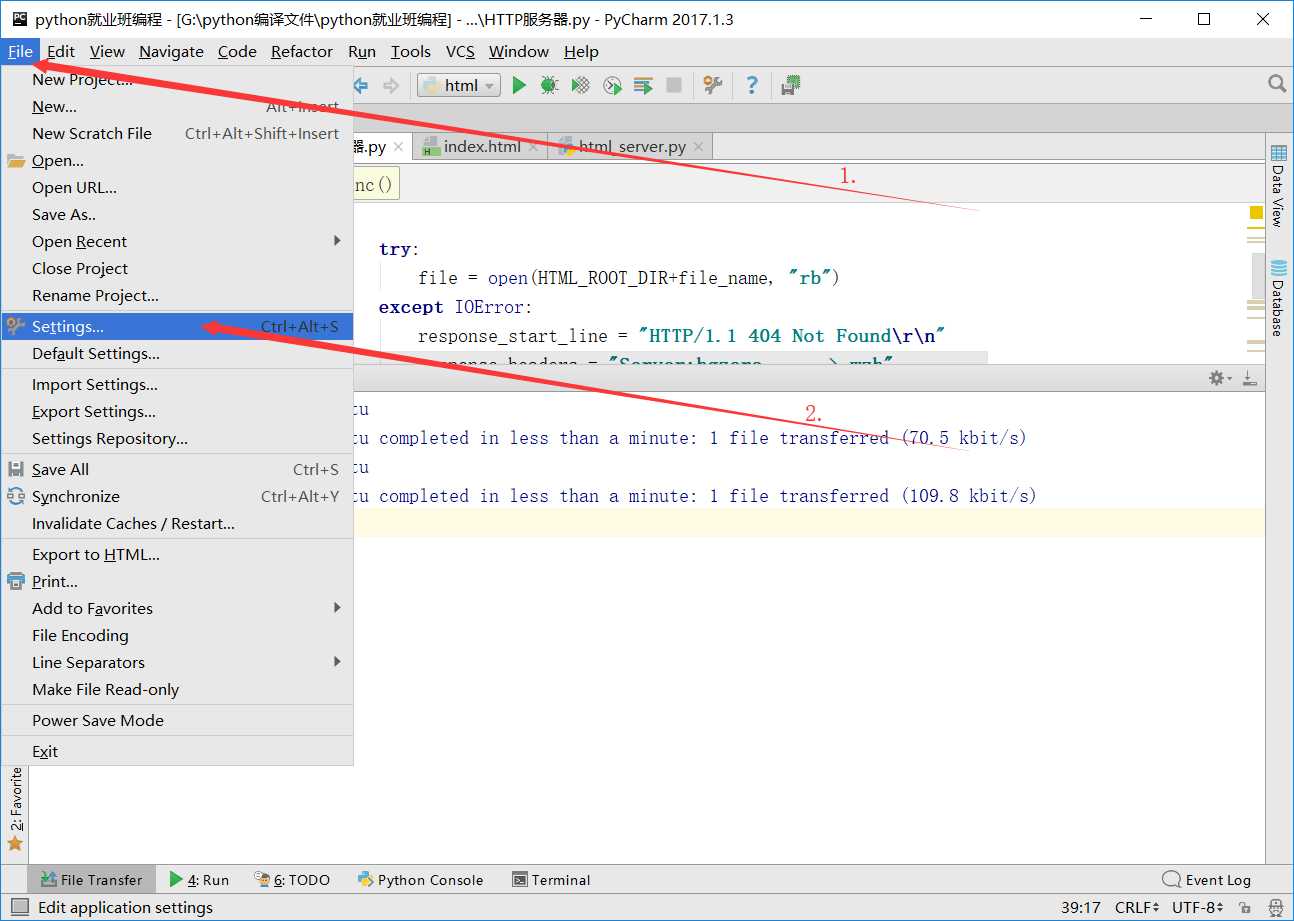This screenshot has width=1294, height=921.
Task: Open the Event Log tool window
Action: tap(1206, 880)
